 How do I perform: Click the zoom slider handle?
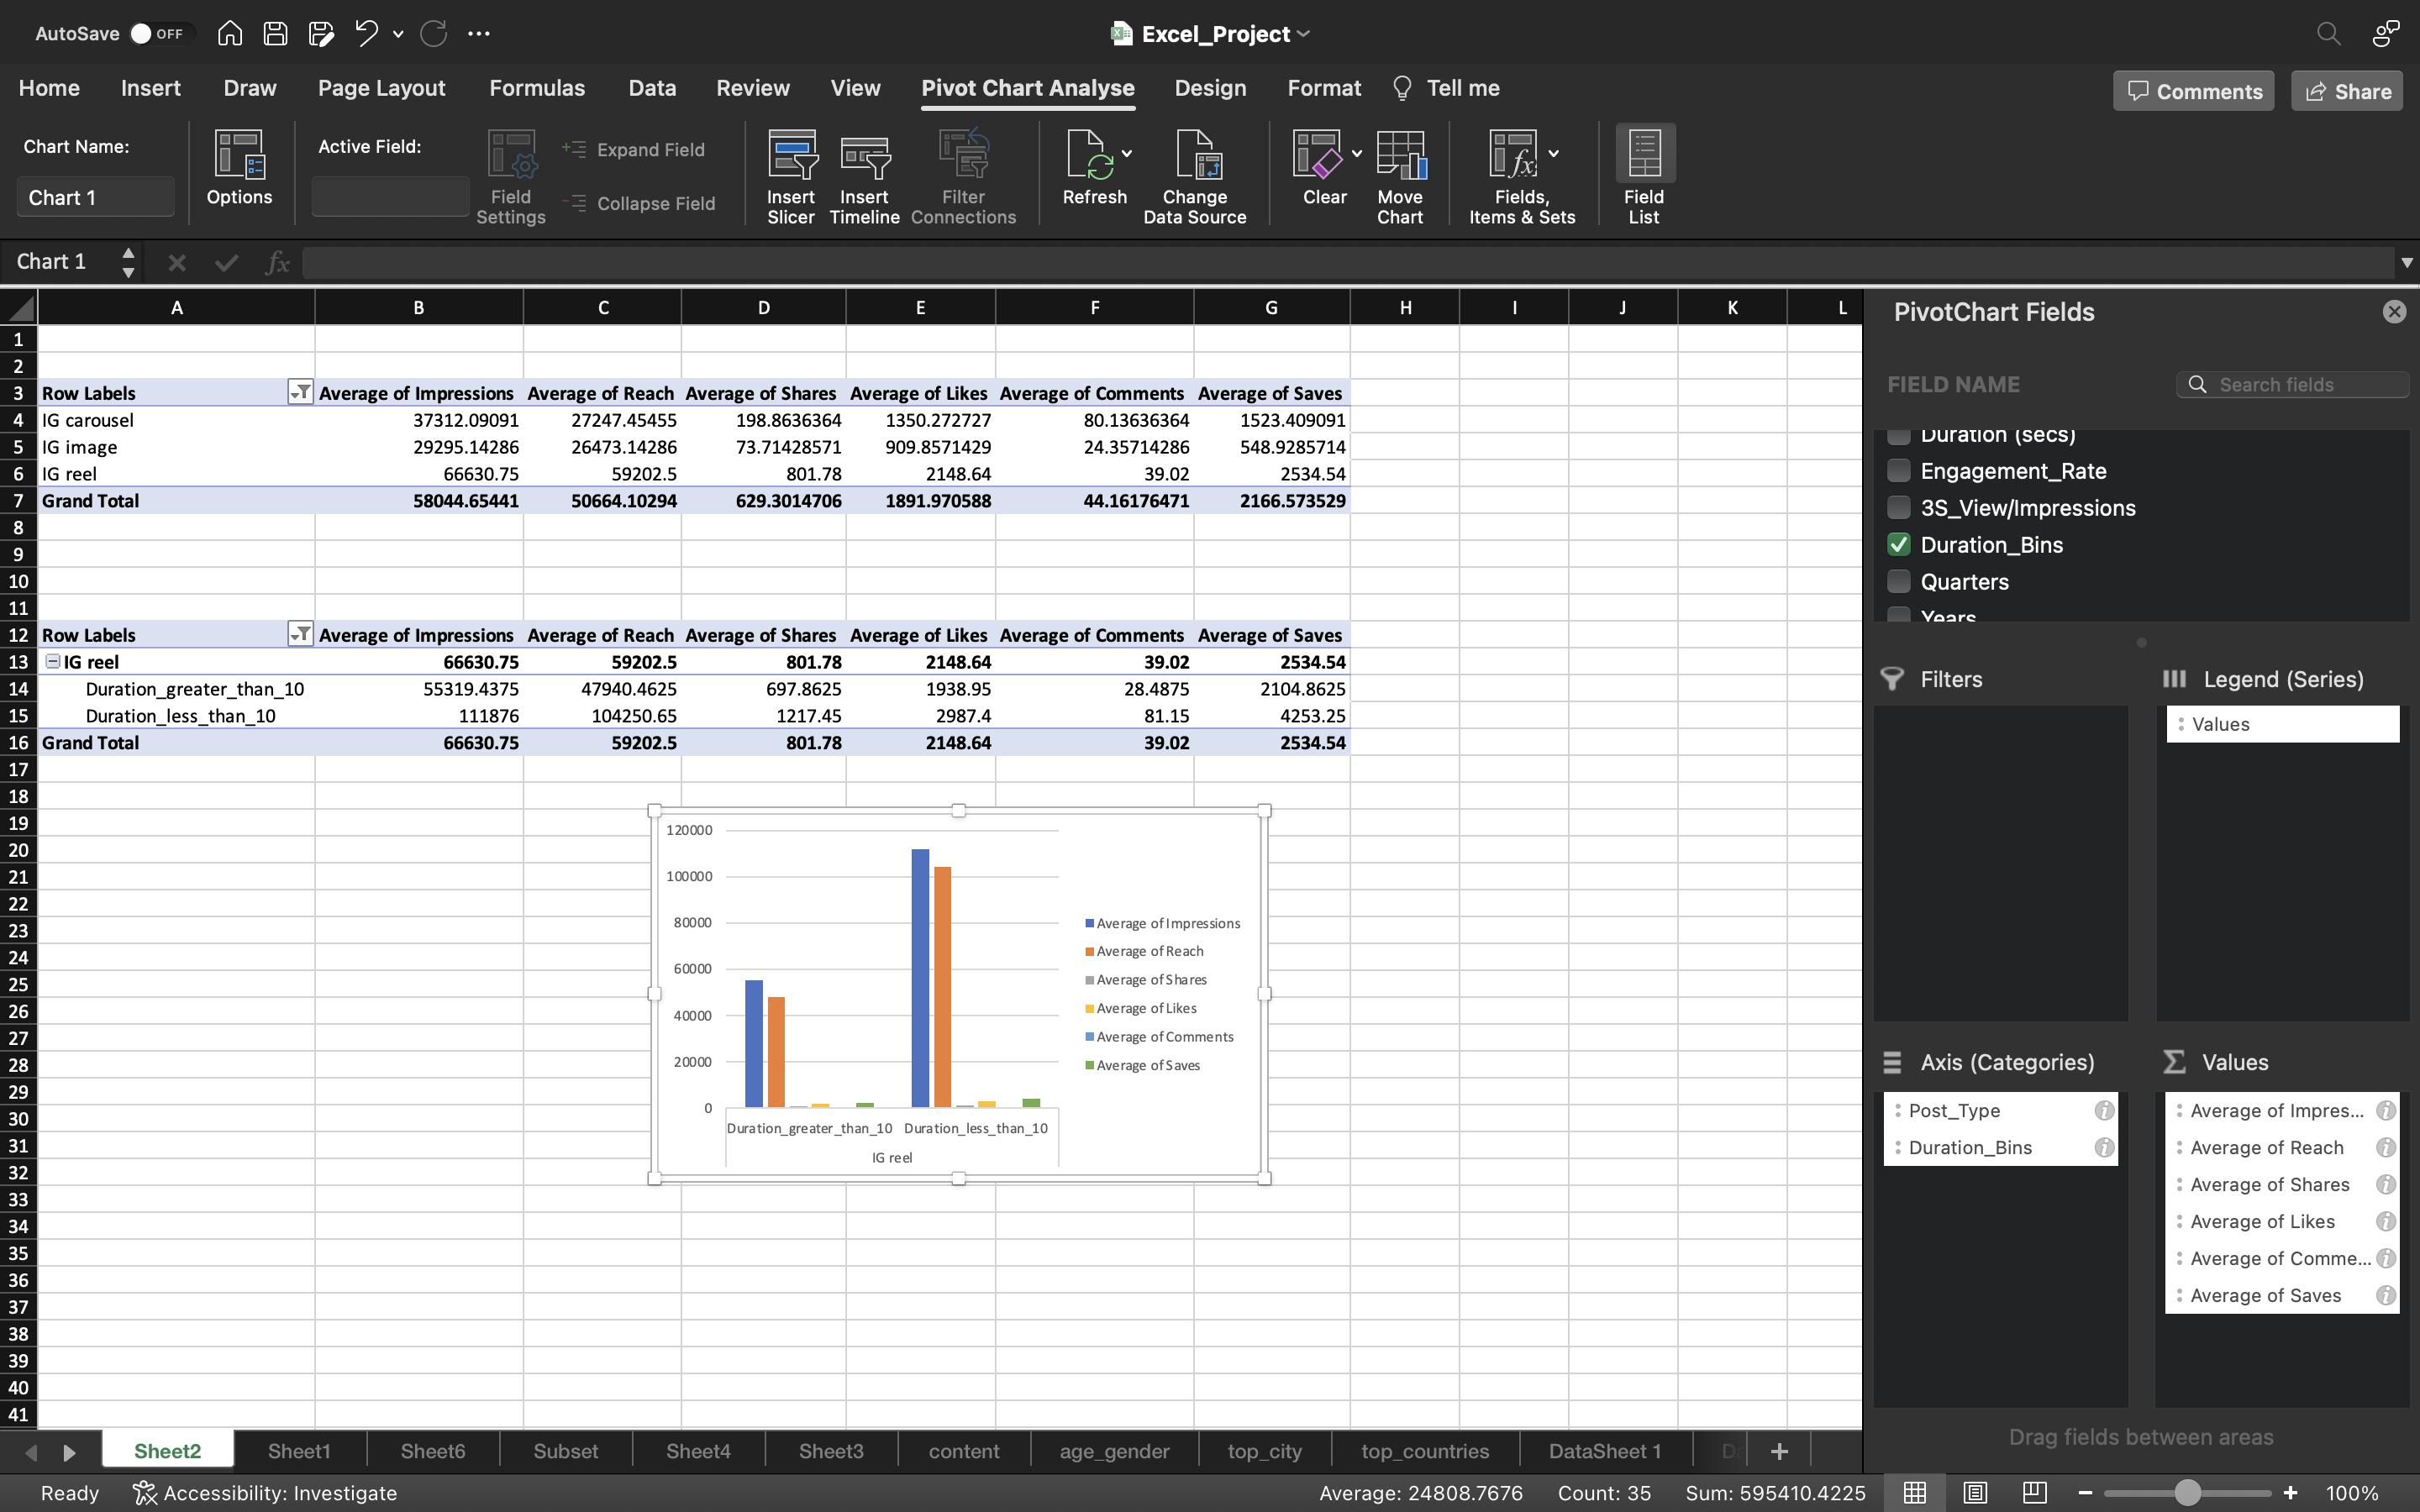(2187, 1492)
